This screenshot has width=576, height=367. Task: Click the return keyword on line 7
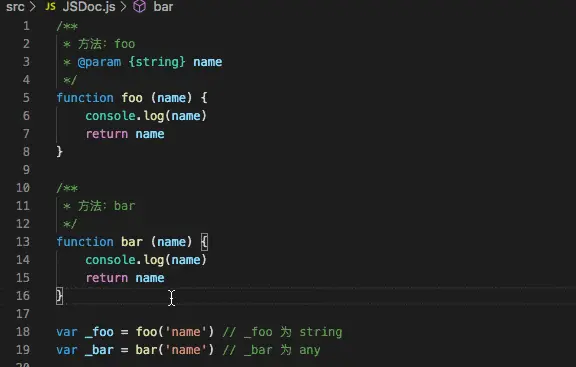[107, 134]
